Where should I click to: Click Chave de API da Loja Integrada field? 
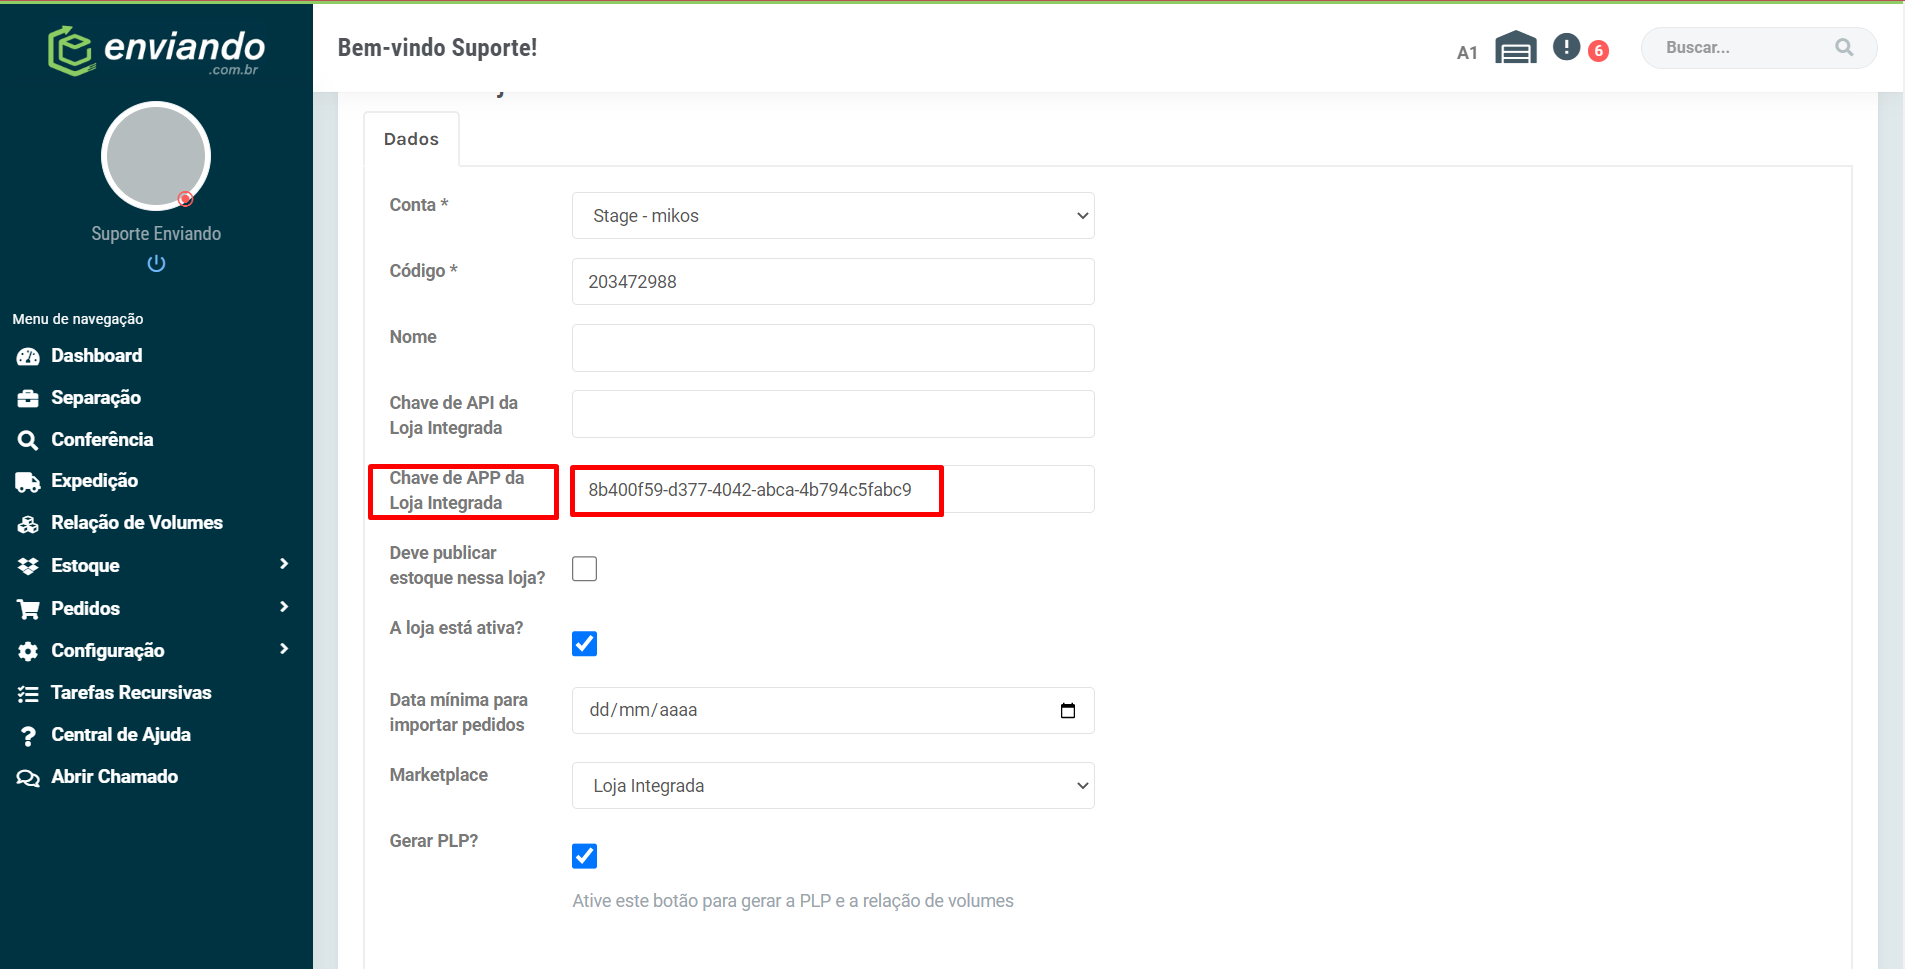click(x=833, y=414)
